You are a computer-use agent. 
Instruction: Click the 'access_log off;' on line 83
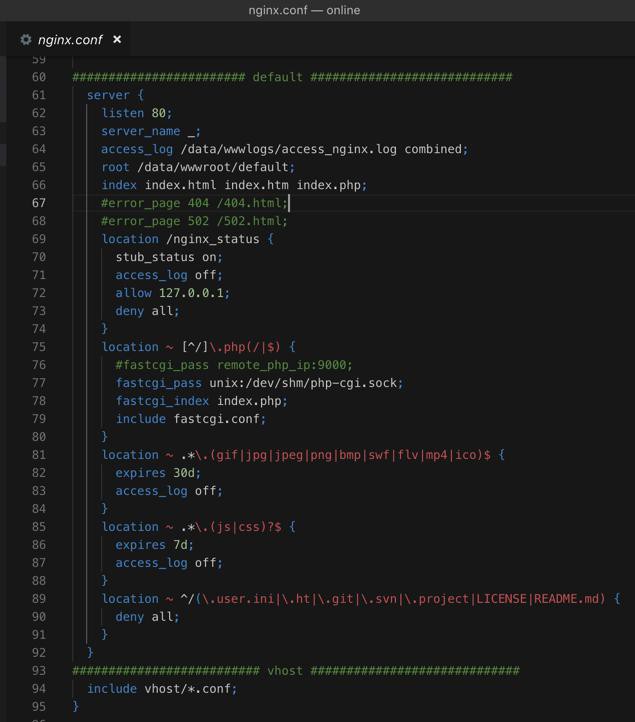coord(169,491)
